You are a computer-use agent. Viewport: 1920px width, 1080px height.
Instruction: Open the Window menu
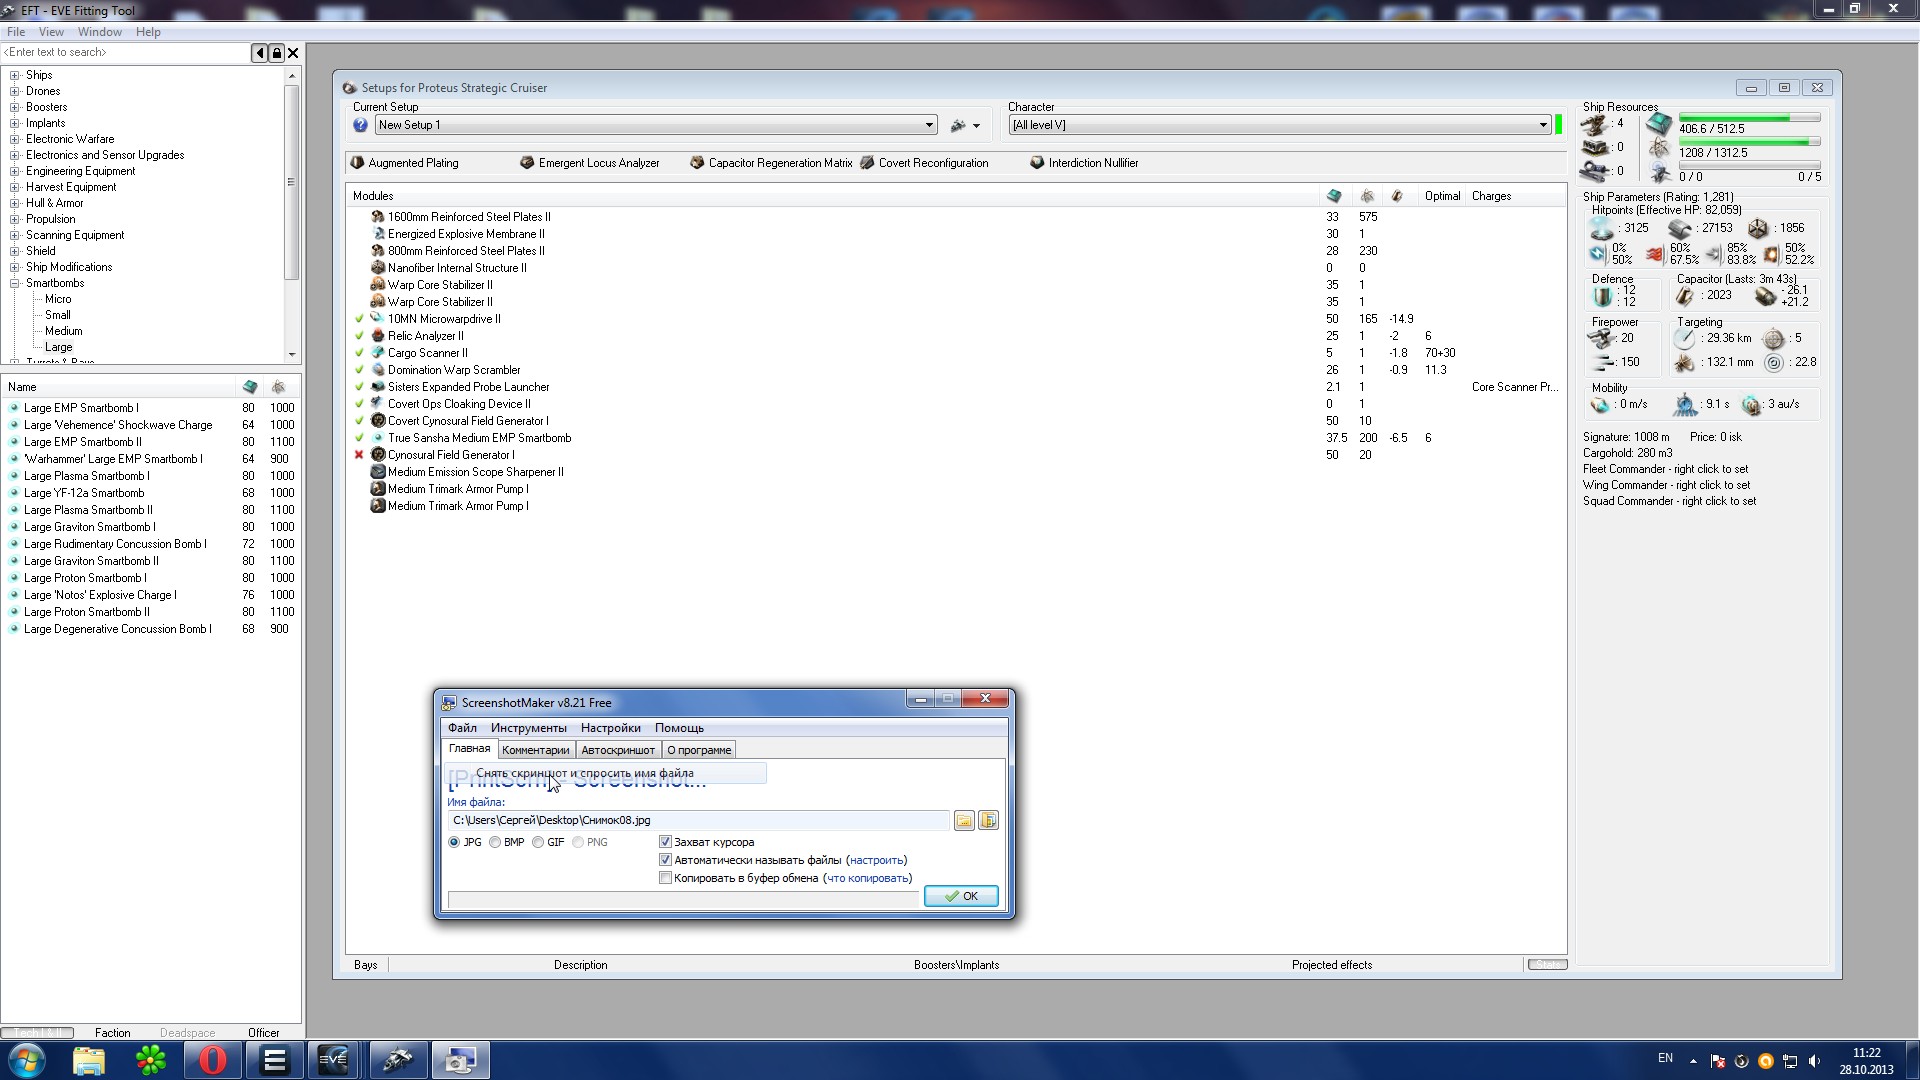point(99,32)
